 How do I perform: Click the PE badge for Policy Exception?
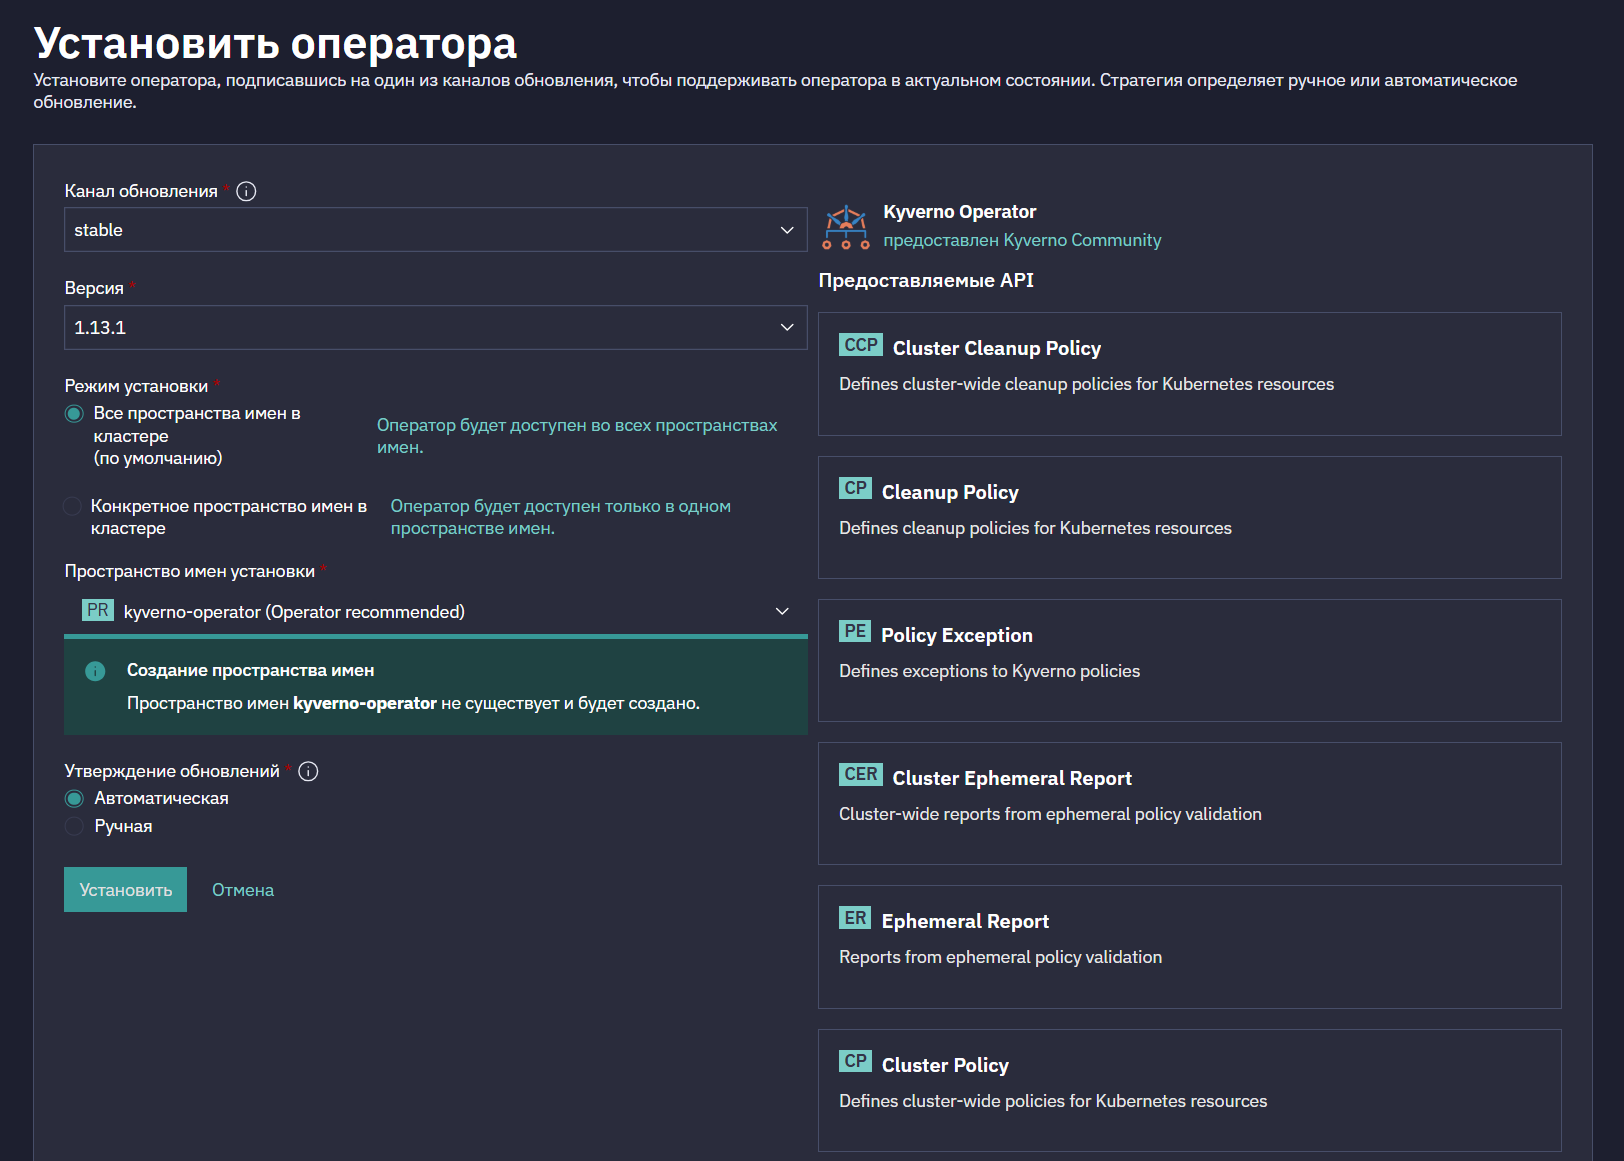coord(855,632)
